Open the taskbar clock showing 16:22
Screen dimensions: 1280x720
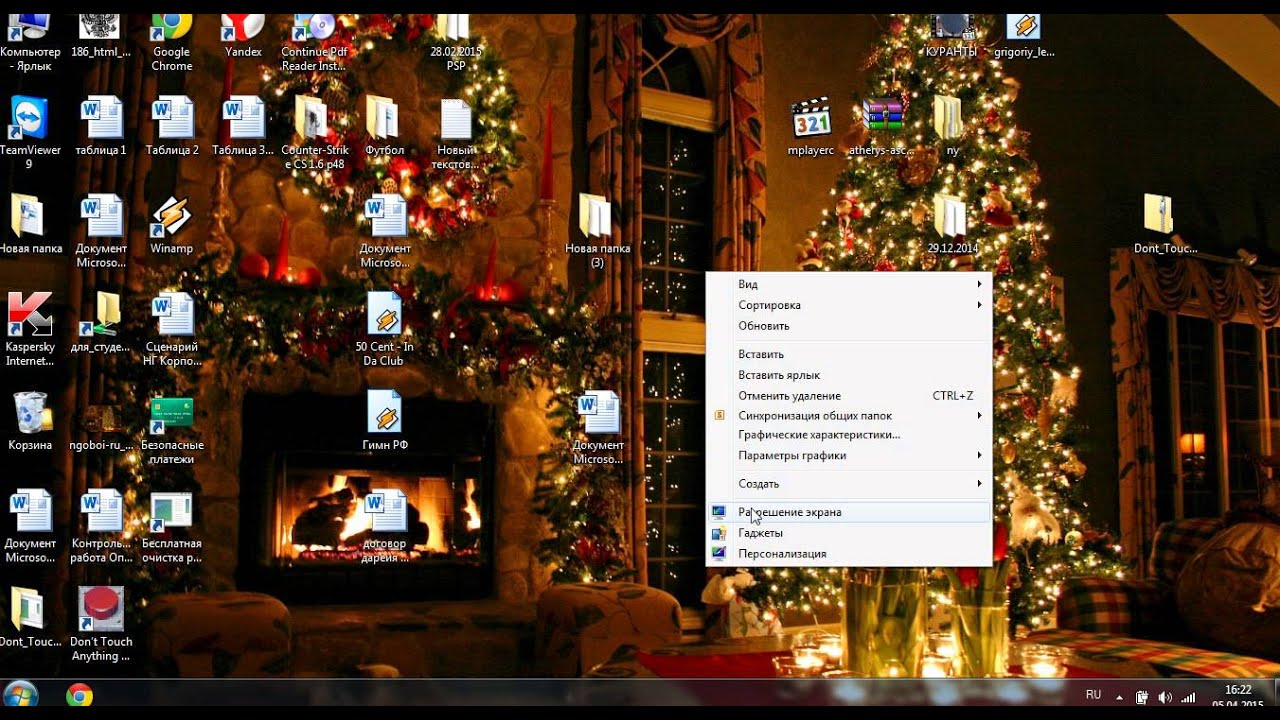(1238, 696)
